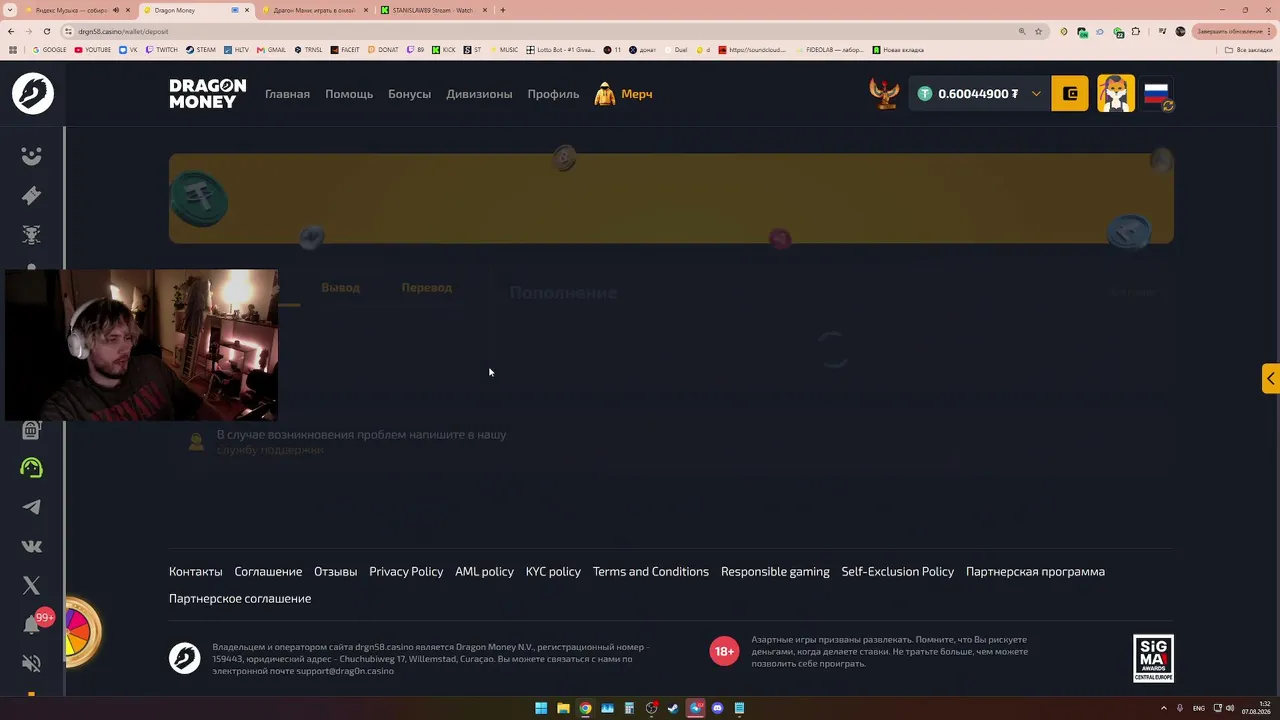Open the Все закладки bookmarks folder
Screen dimensions: 1280x720
click(x=1250, y=50)
